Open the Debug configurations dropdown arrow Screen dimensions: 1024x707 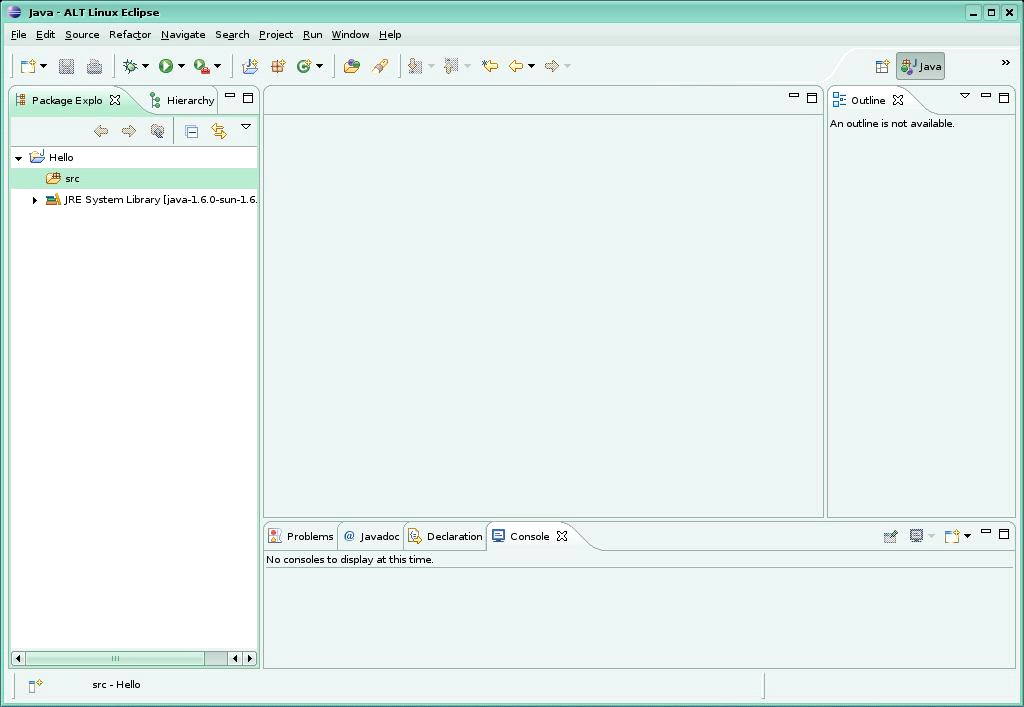145,66
